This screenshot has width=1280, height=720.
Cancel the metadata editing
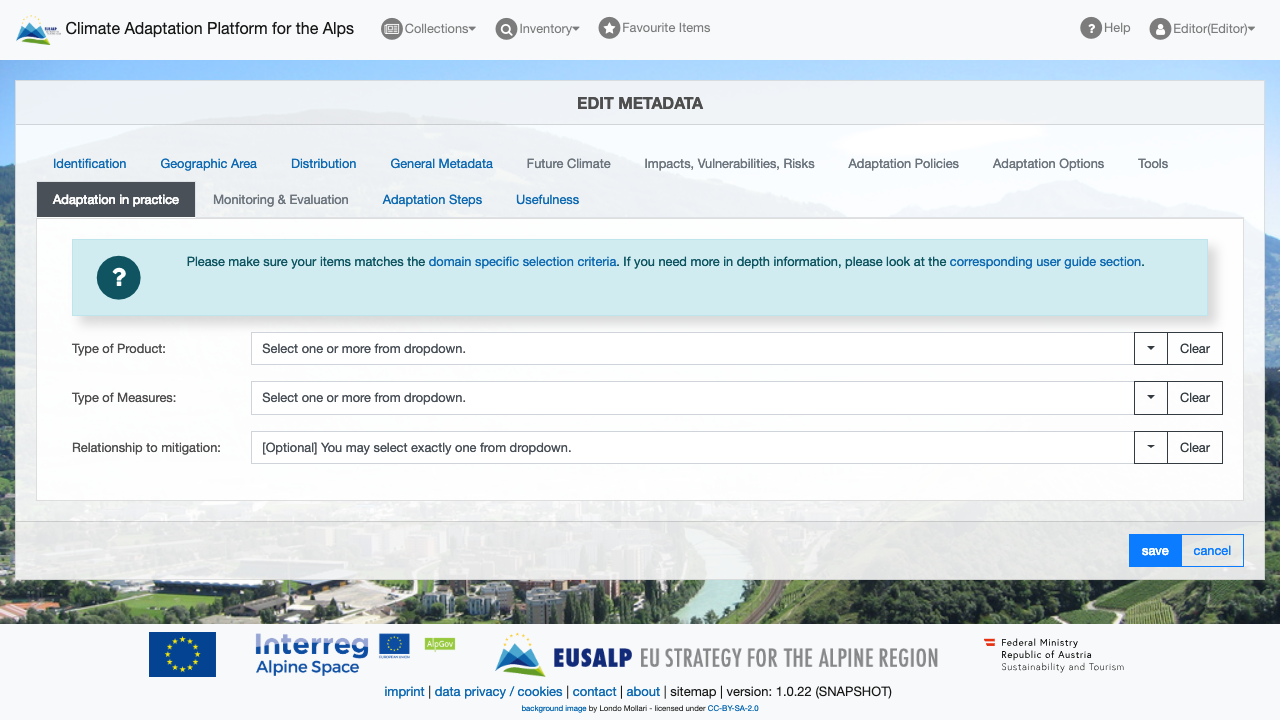[1212, 551]
